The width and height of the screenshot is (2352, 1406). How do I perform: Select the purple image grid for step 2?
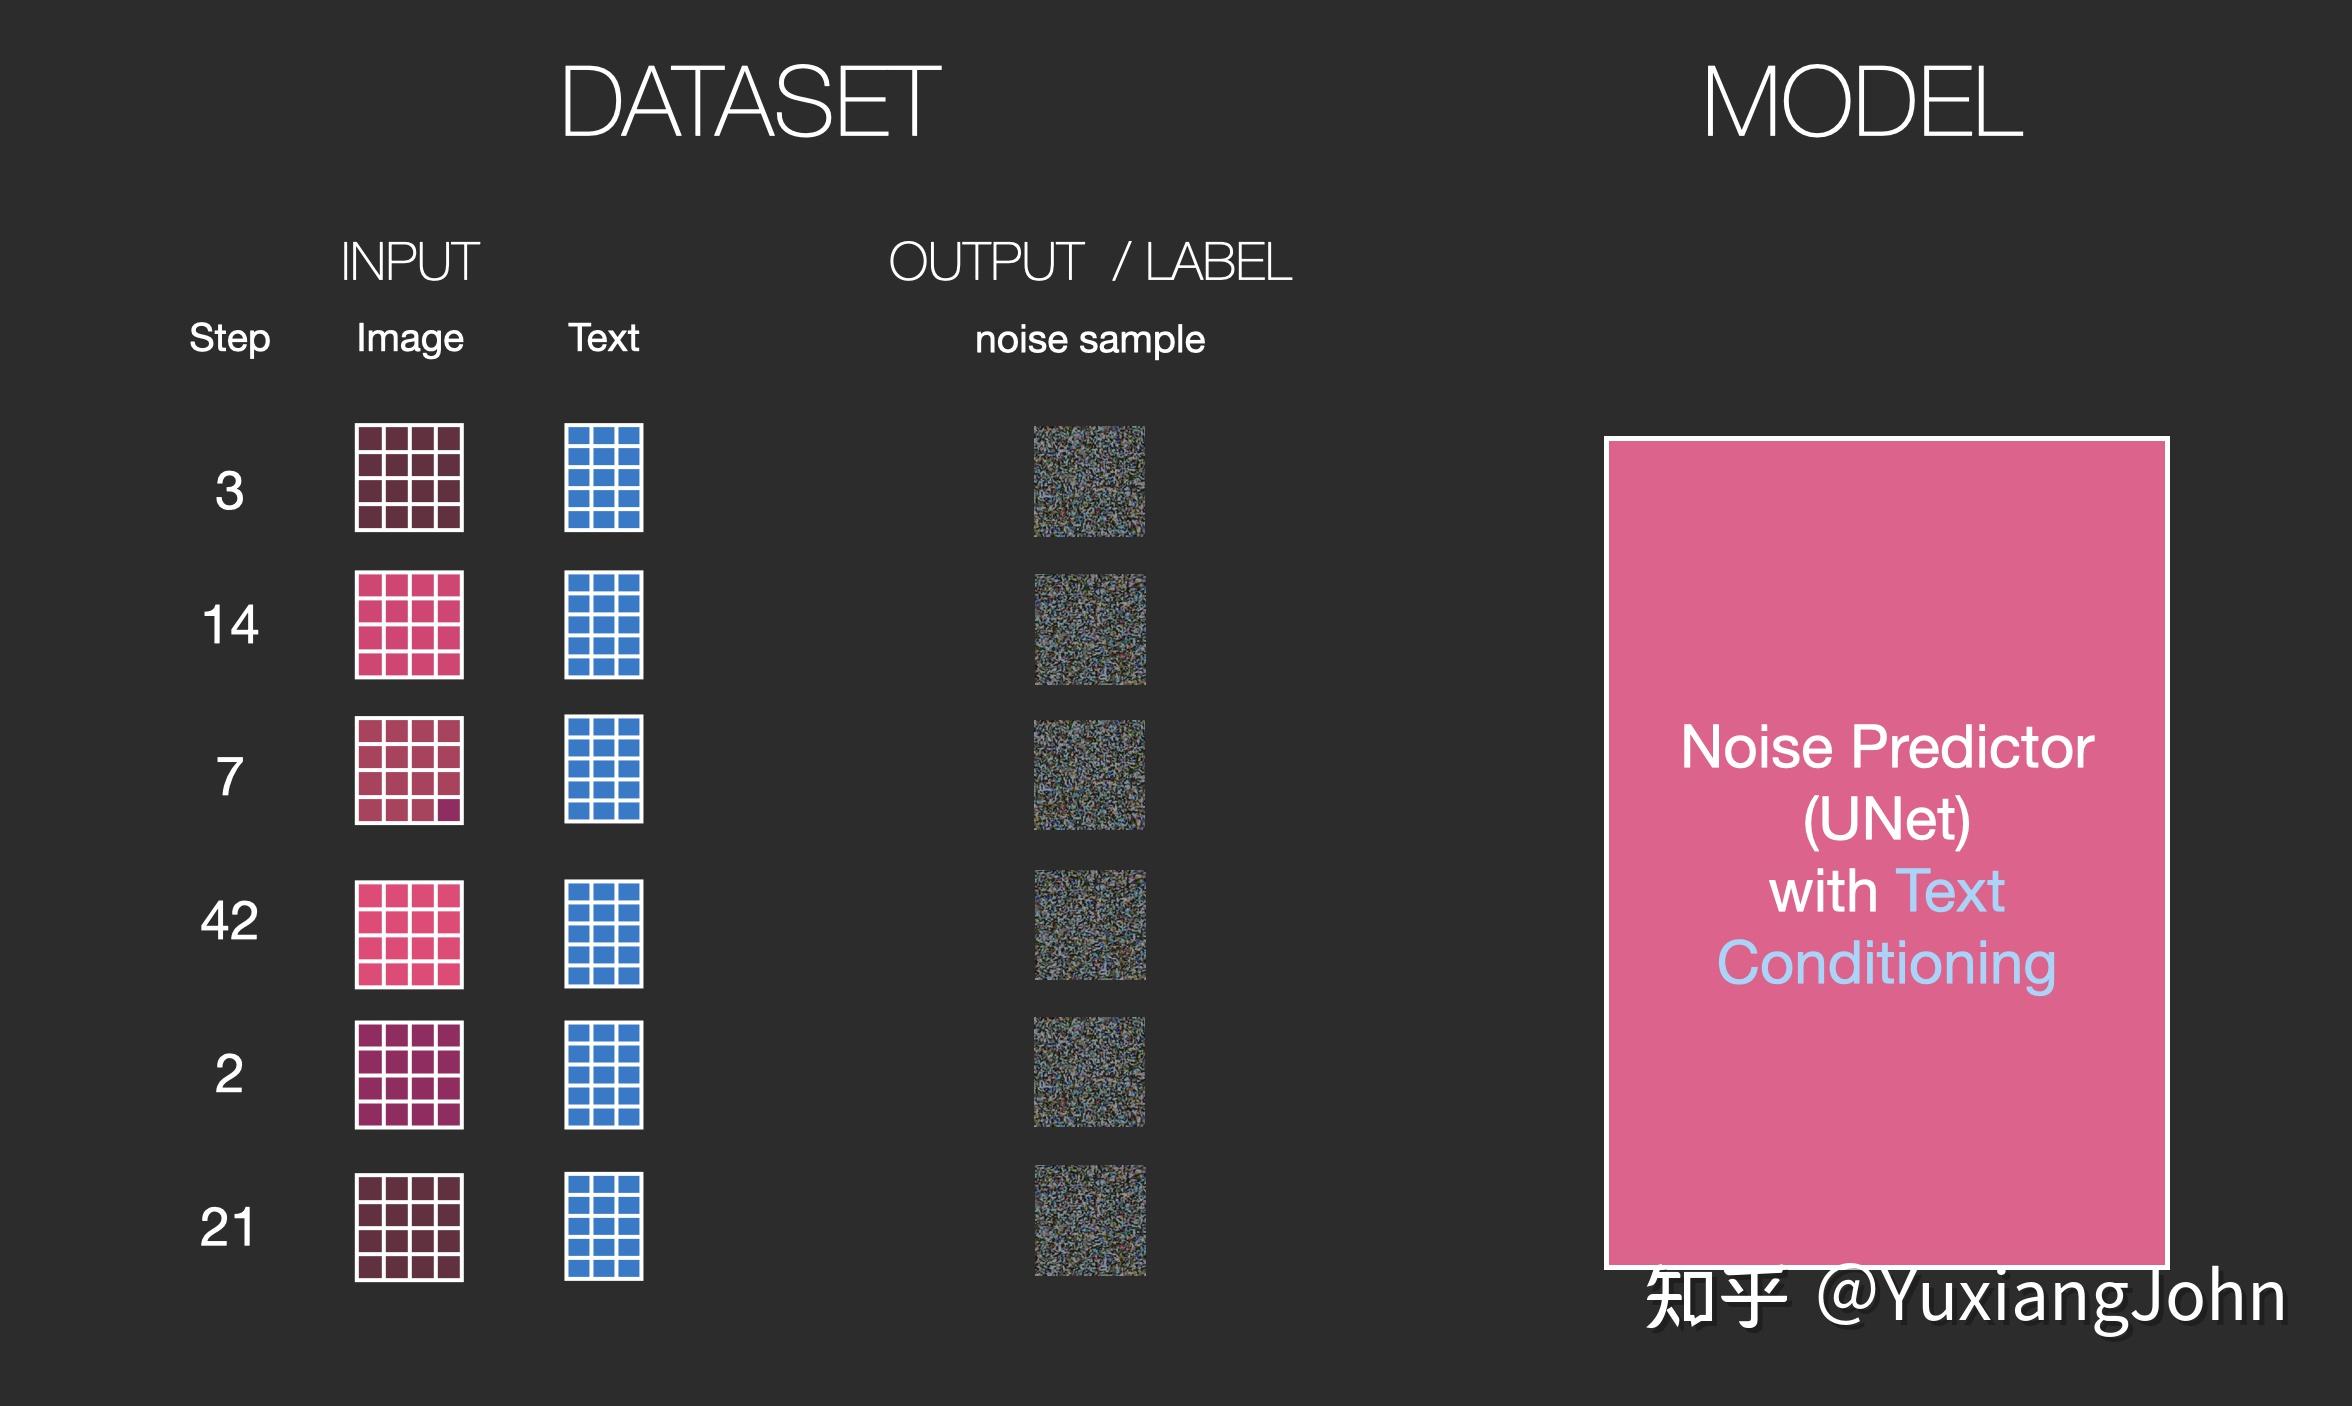coord(409,1075)
